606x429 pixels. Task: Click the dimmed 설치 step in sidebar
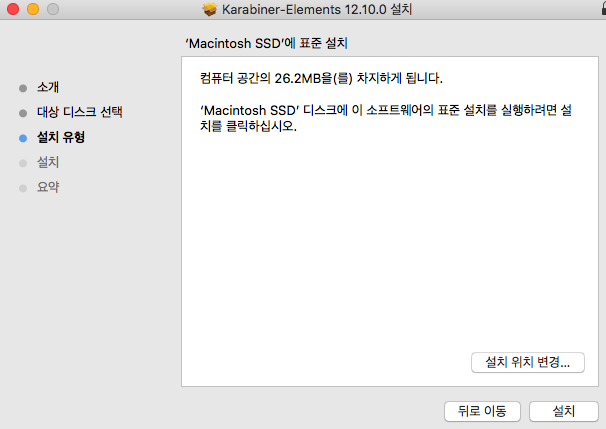point(48,162)
